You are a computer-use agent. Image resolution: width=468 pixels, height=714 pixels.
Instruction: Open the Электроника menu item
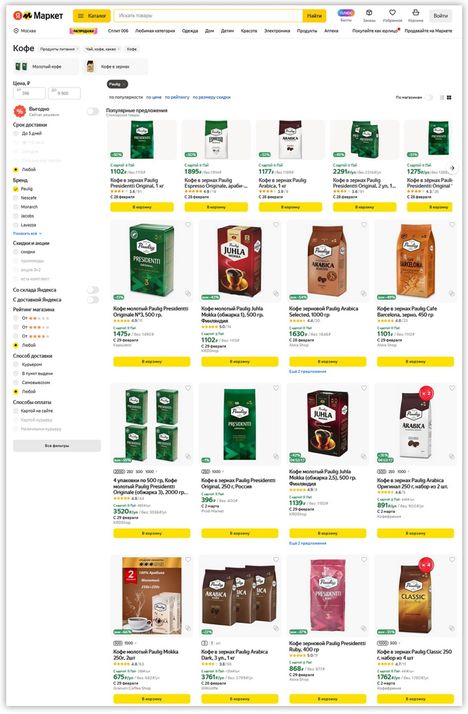277,31
